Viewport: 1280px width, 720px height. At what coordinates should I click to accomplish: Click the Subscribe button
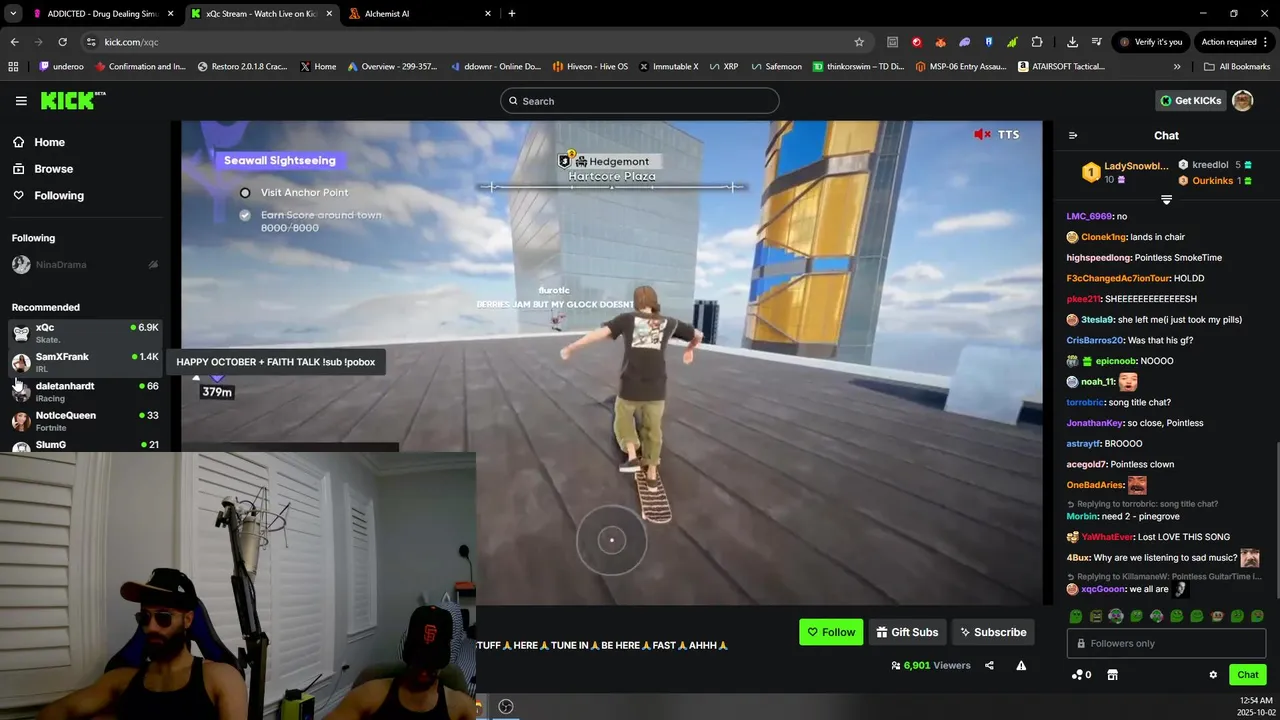[x=993, y=632]
